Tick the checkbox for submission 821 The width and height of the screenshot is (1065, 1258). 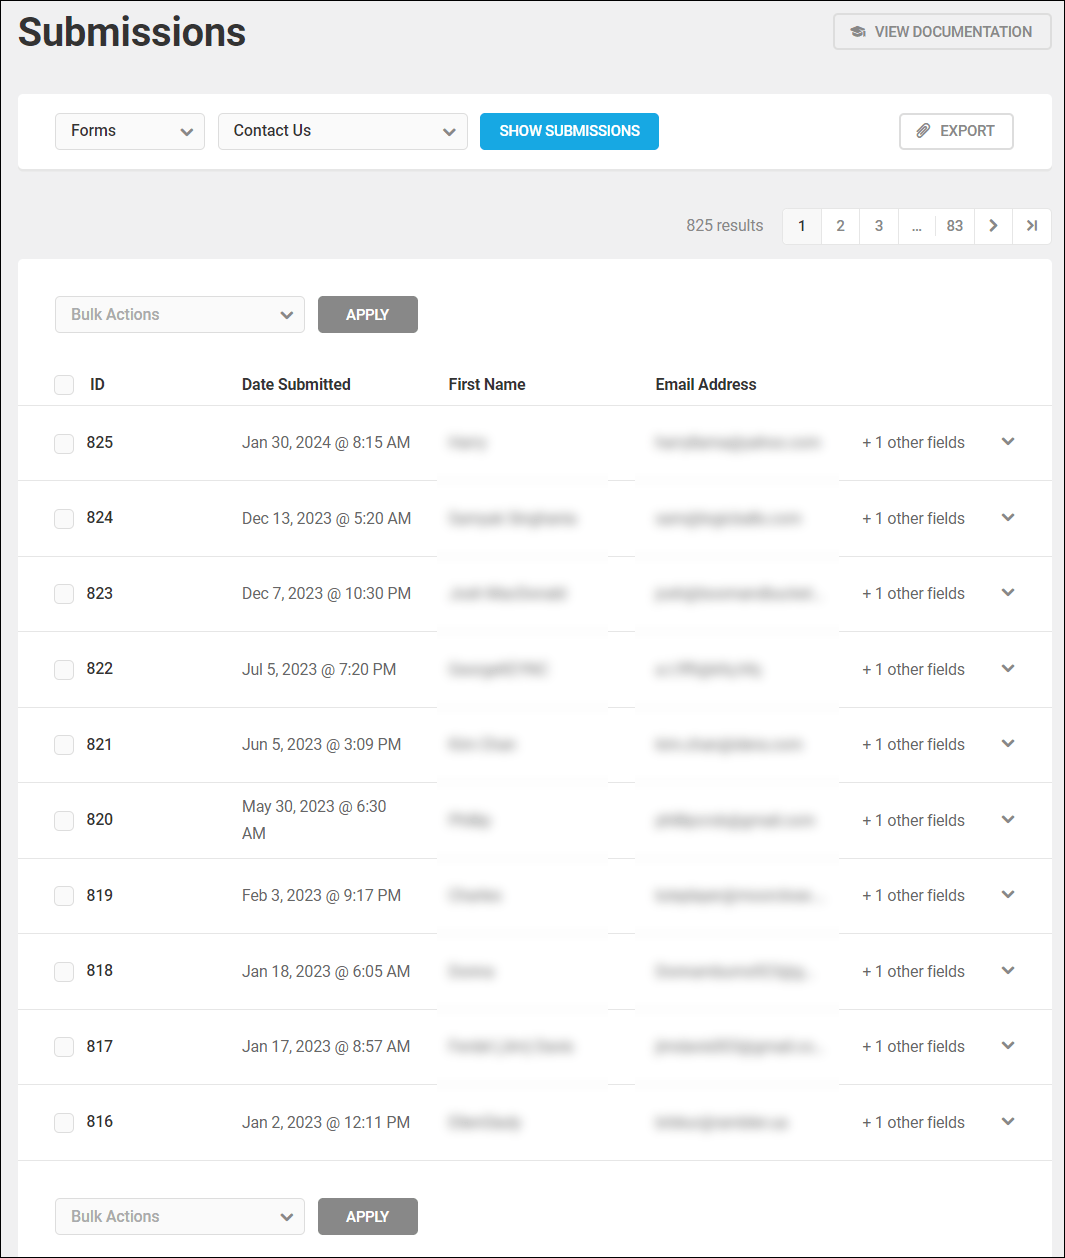point(64,745)
